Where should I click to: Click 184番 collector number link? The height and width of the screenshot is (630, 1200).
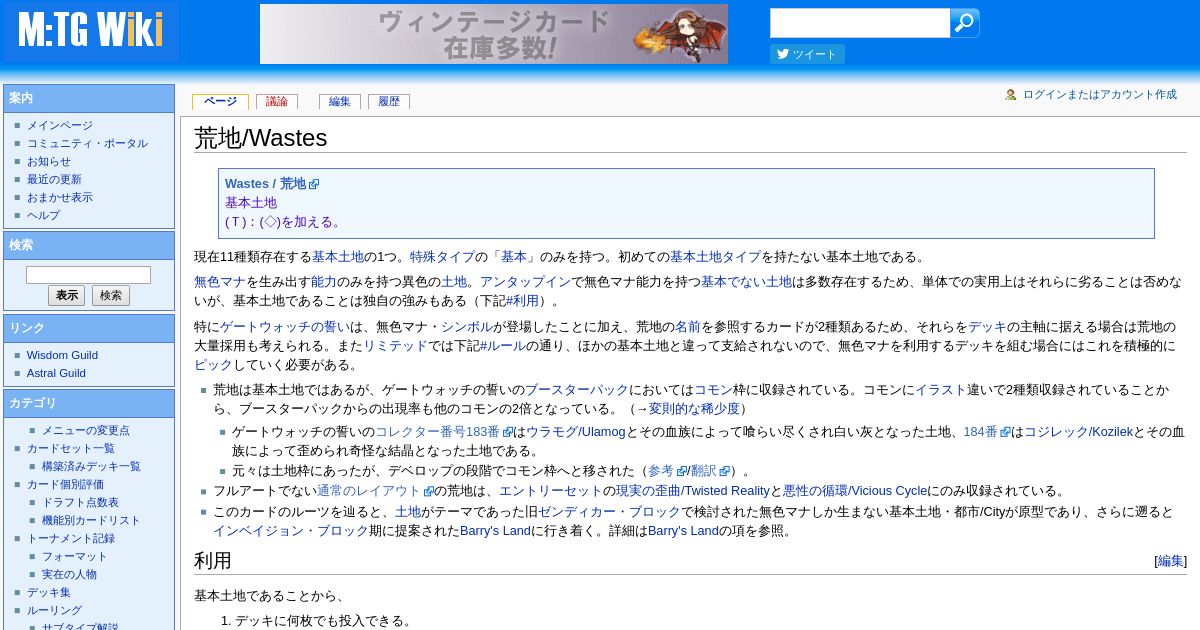pos(980,432)
